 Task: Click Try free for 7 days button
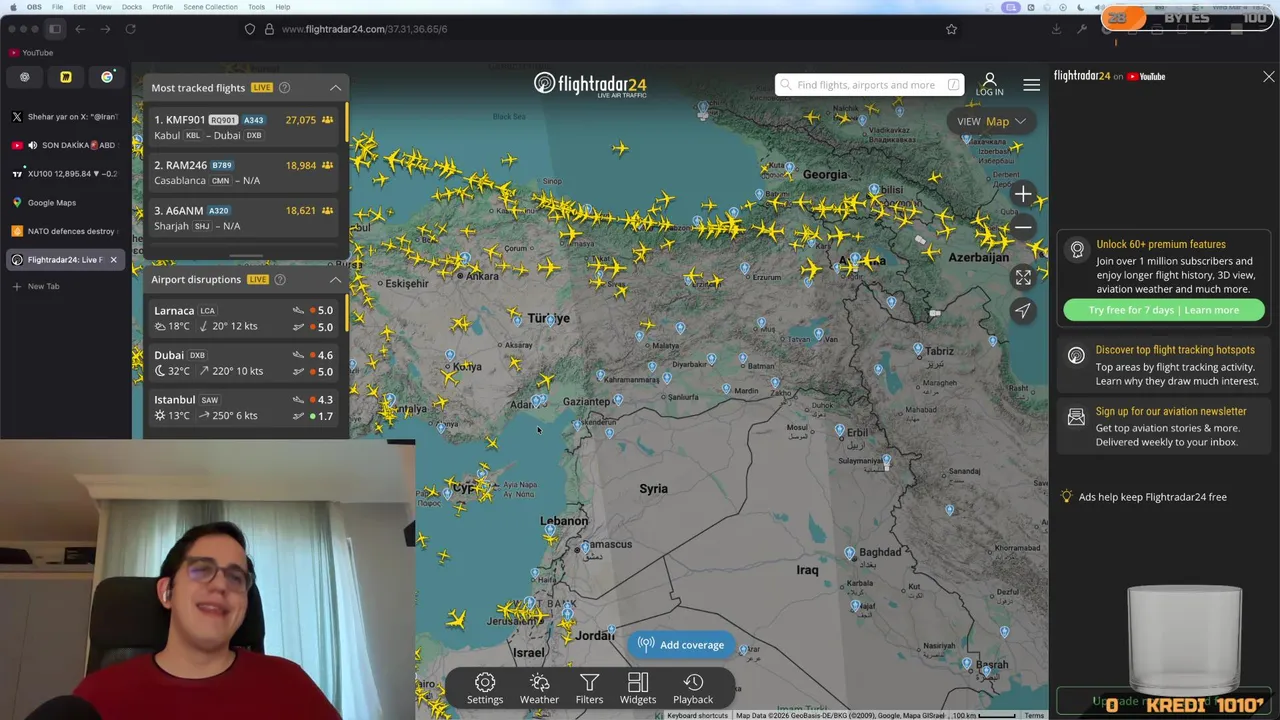click(1164, 310)
